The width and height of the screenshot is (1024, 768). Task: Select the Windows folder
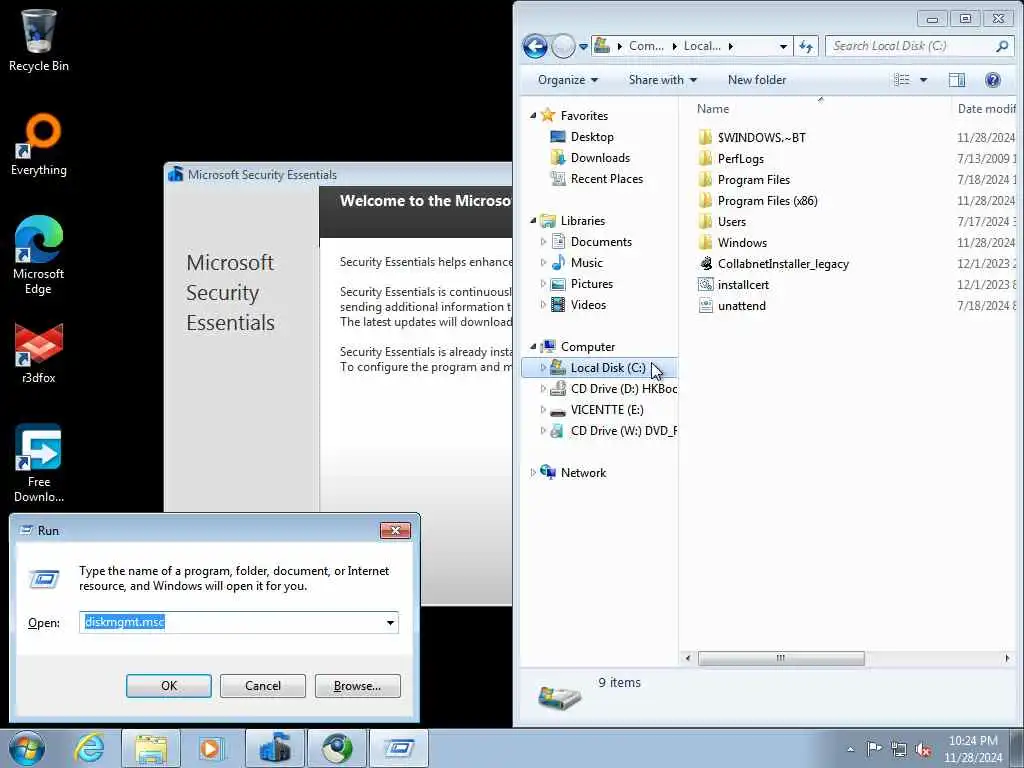click(742, 242)
